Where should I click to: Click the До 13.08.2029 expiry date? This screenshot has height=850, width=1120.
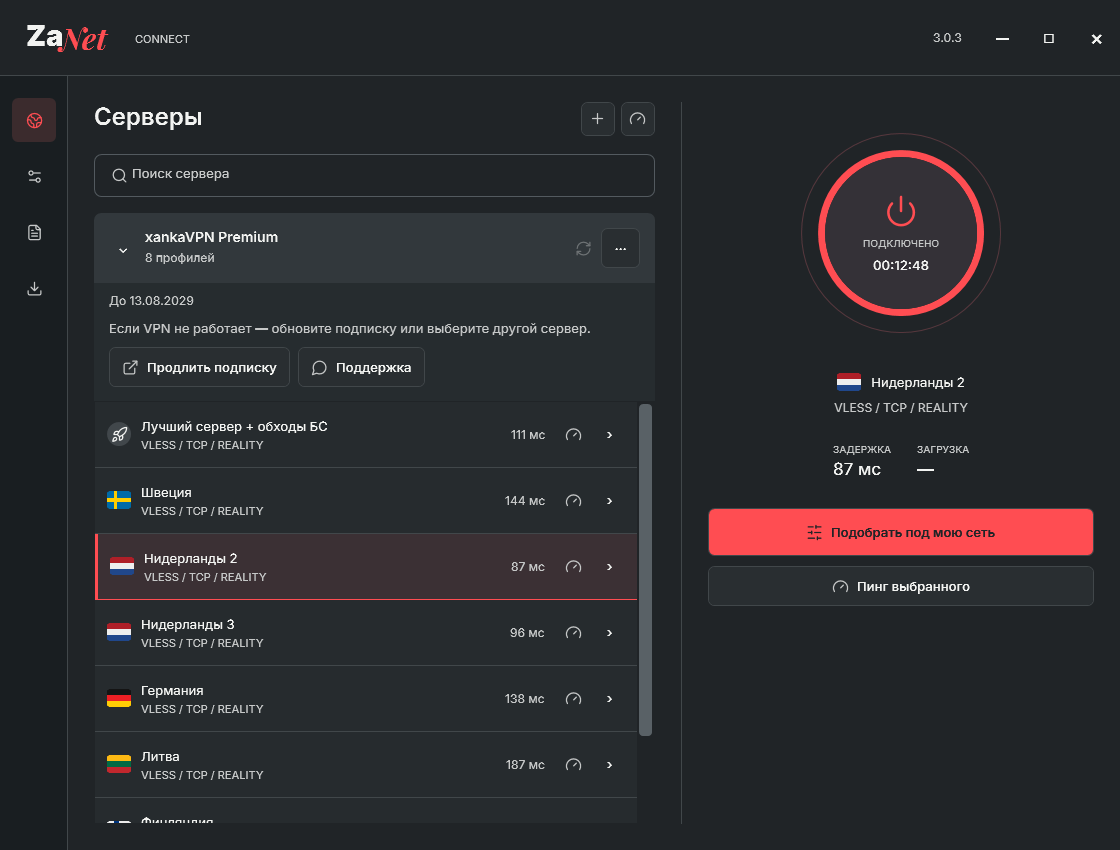point(151,301)
